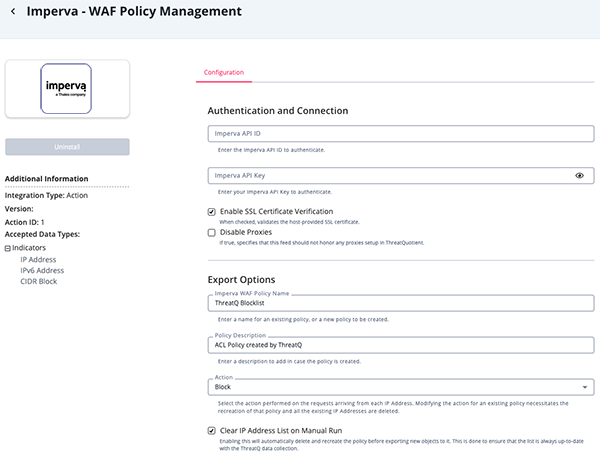Click the Imperva logo thumbnail

67,91
